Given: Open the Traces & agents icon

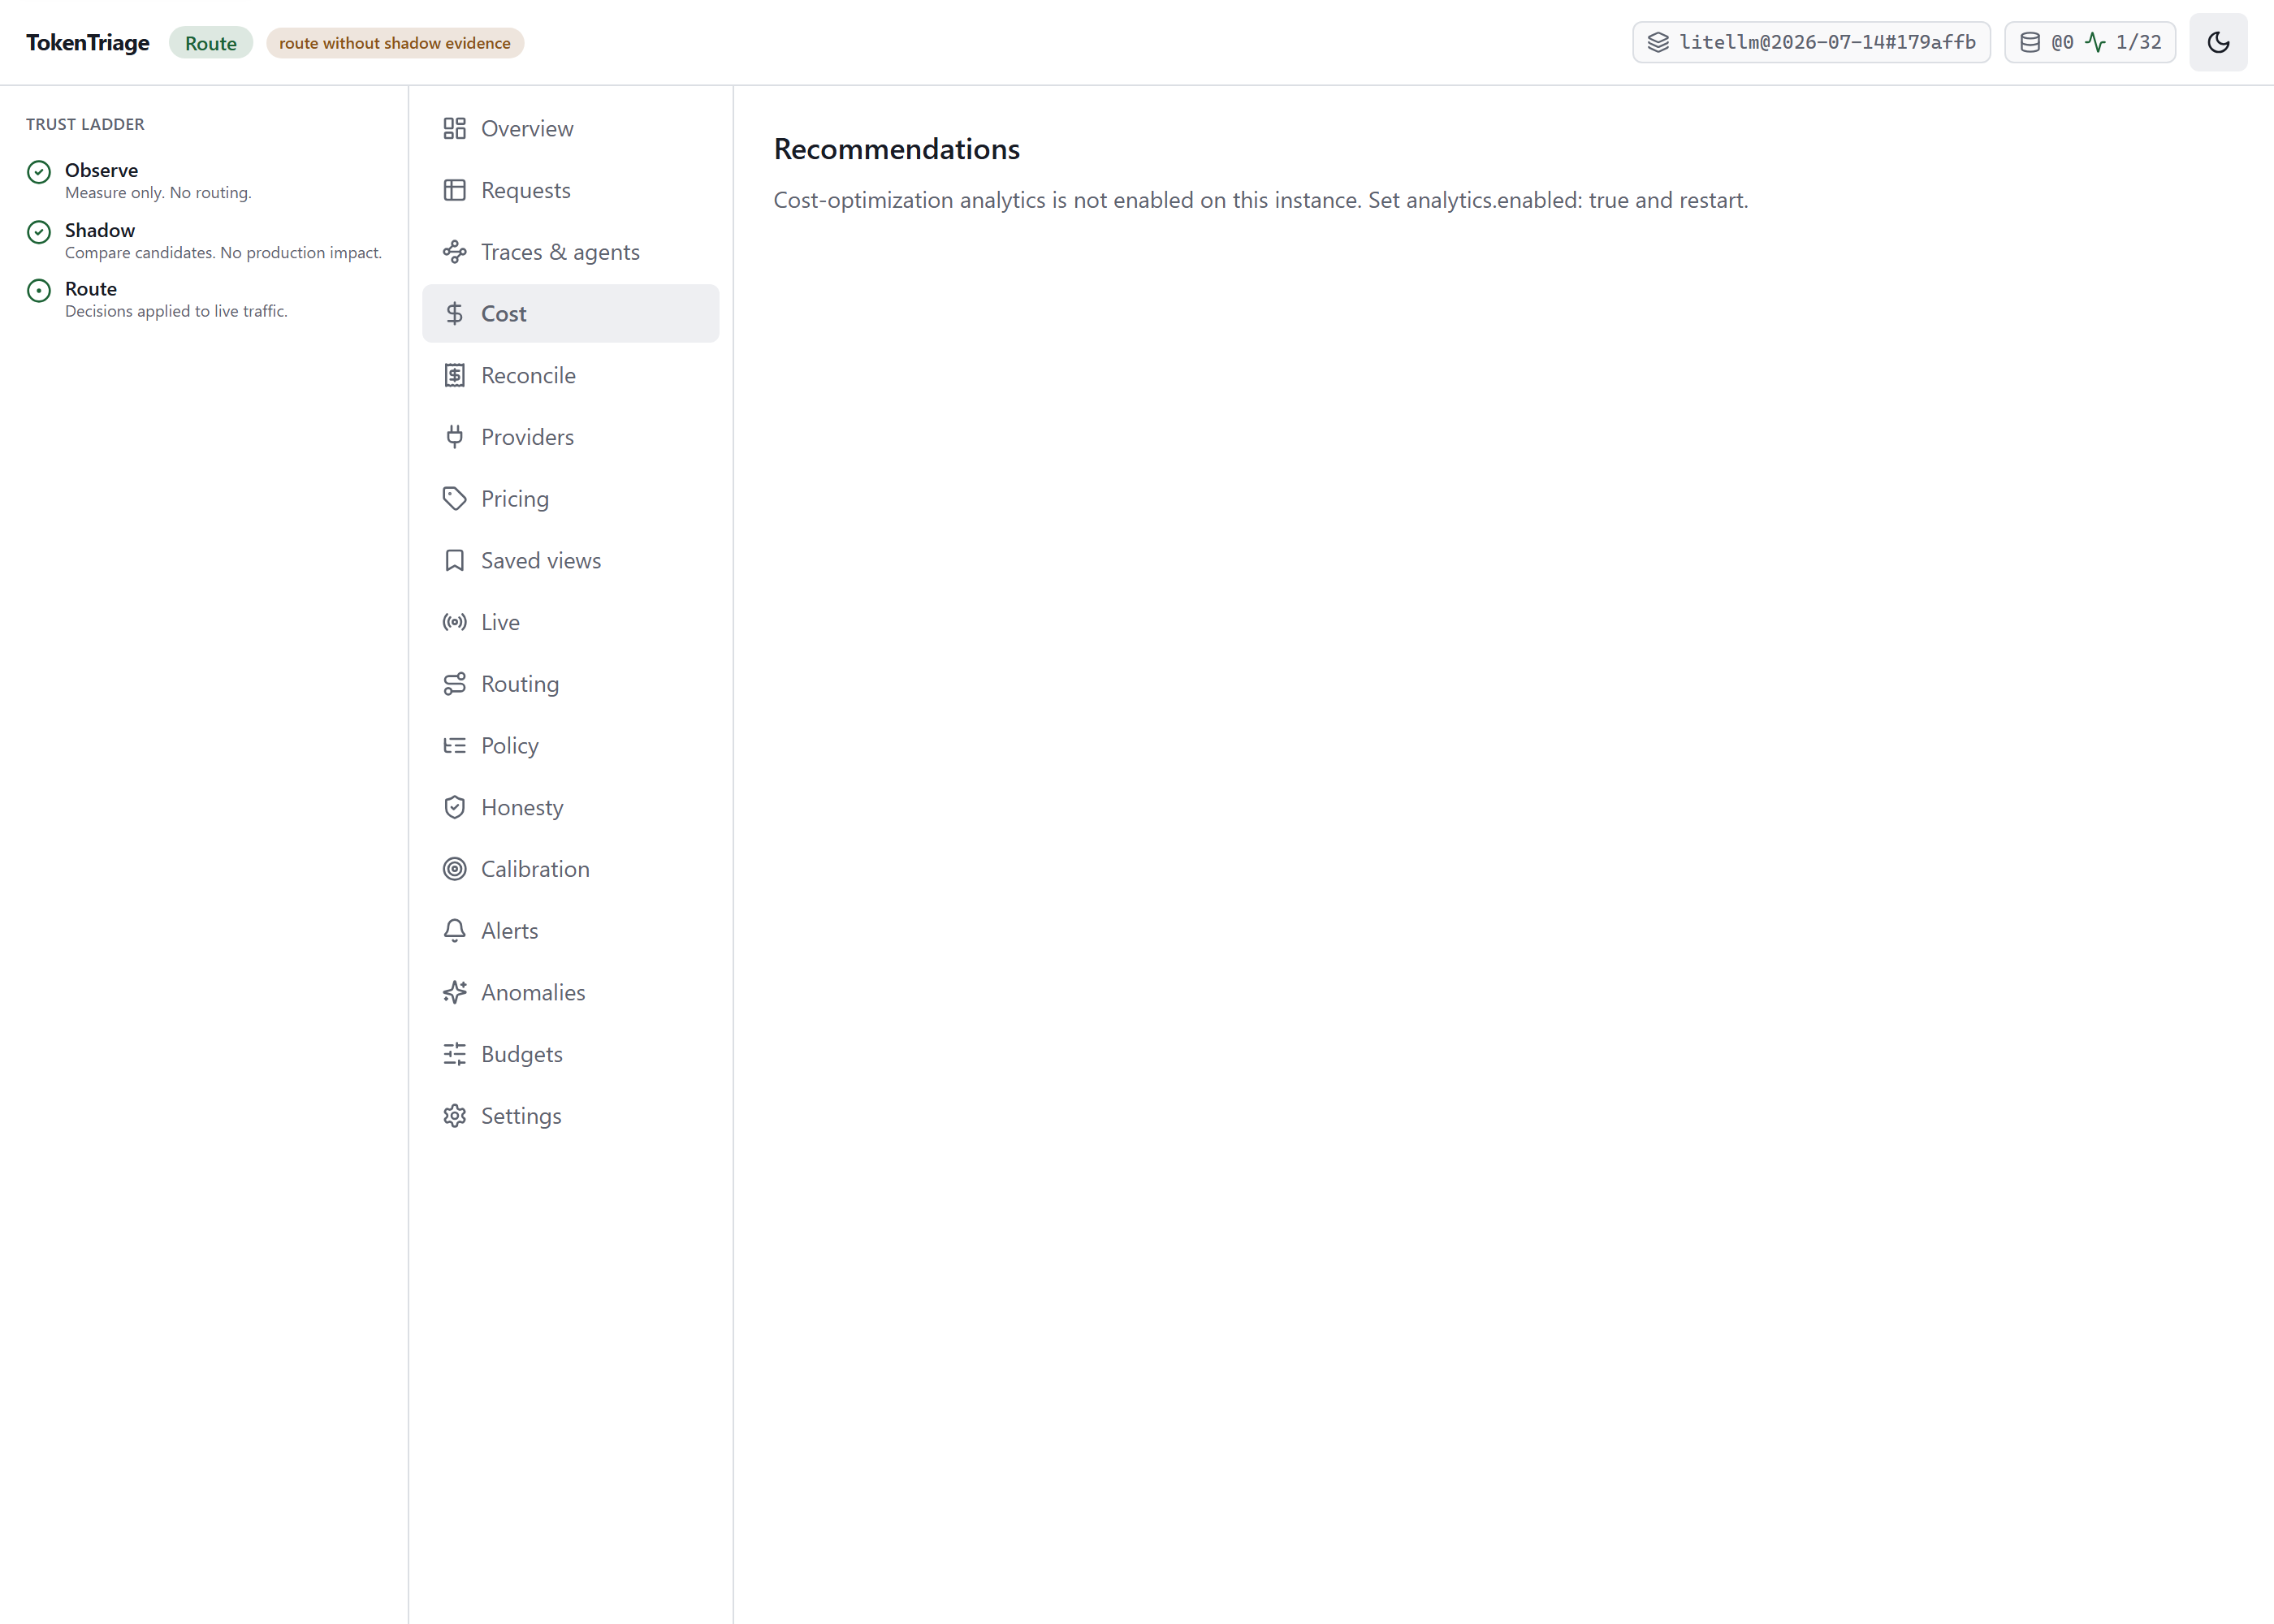Looking at the screenshot, I should point(454,252).
